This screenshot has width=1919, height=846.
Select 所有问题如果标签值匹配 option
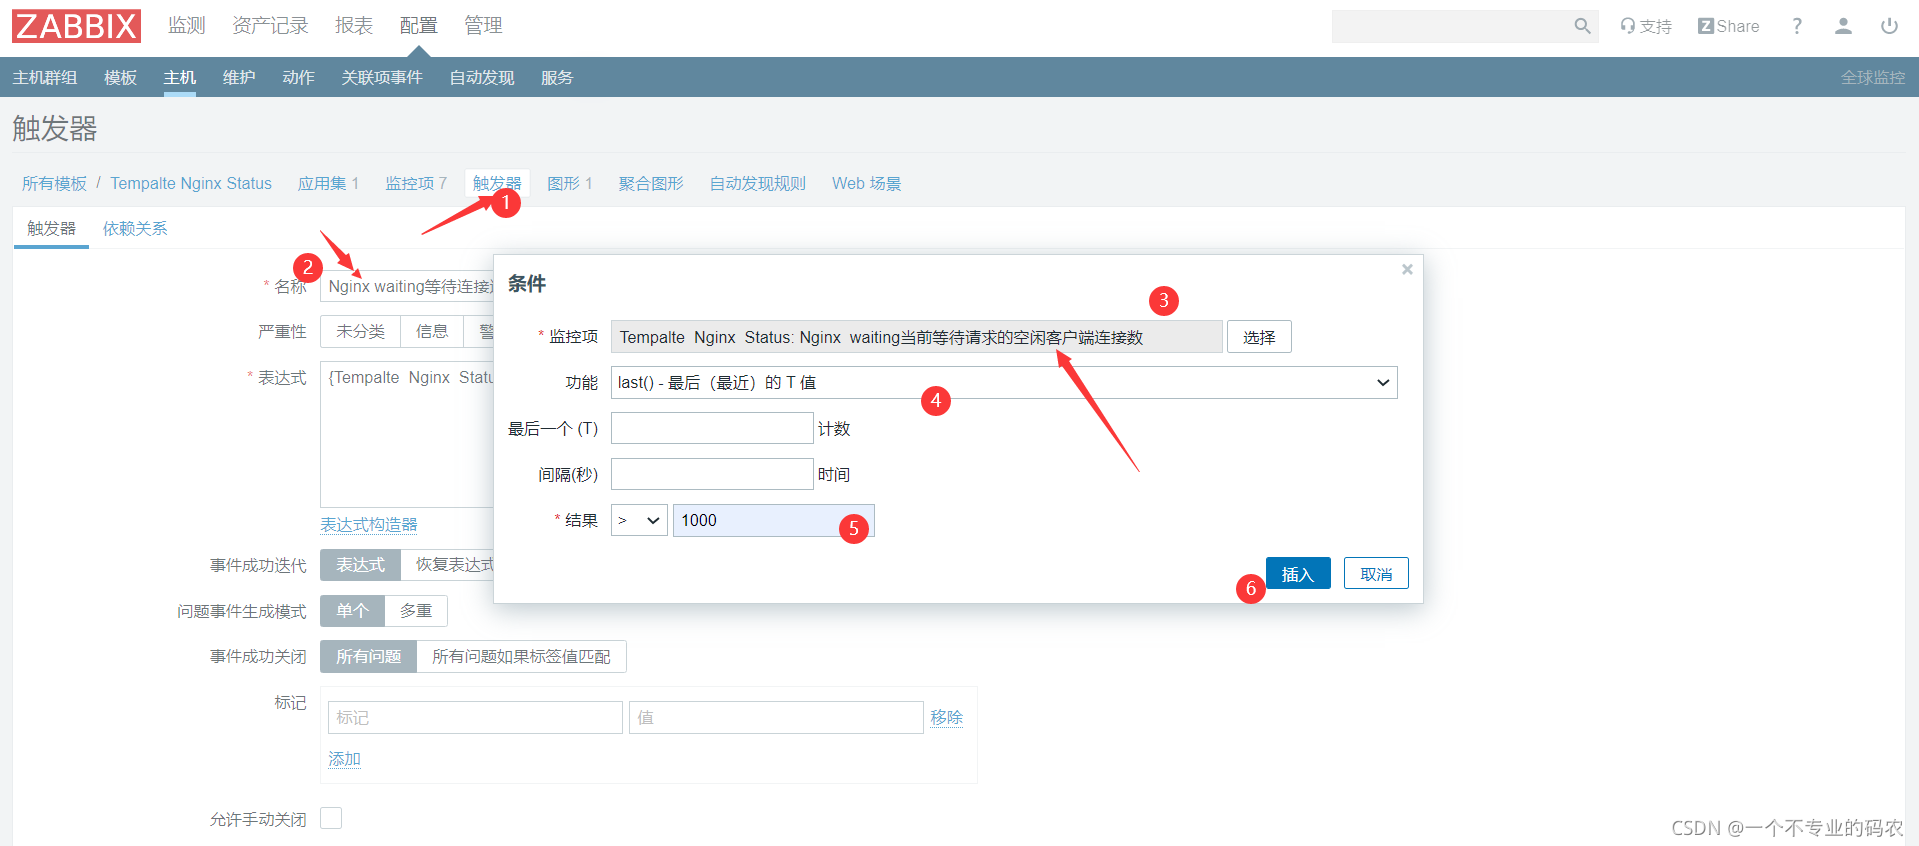tap(521, 657)
